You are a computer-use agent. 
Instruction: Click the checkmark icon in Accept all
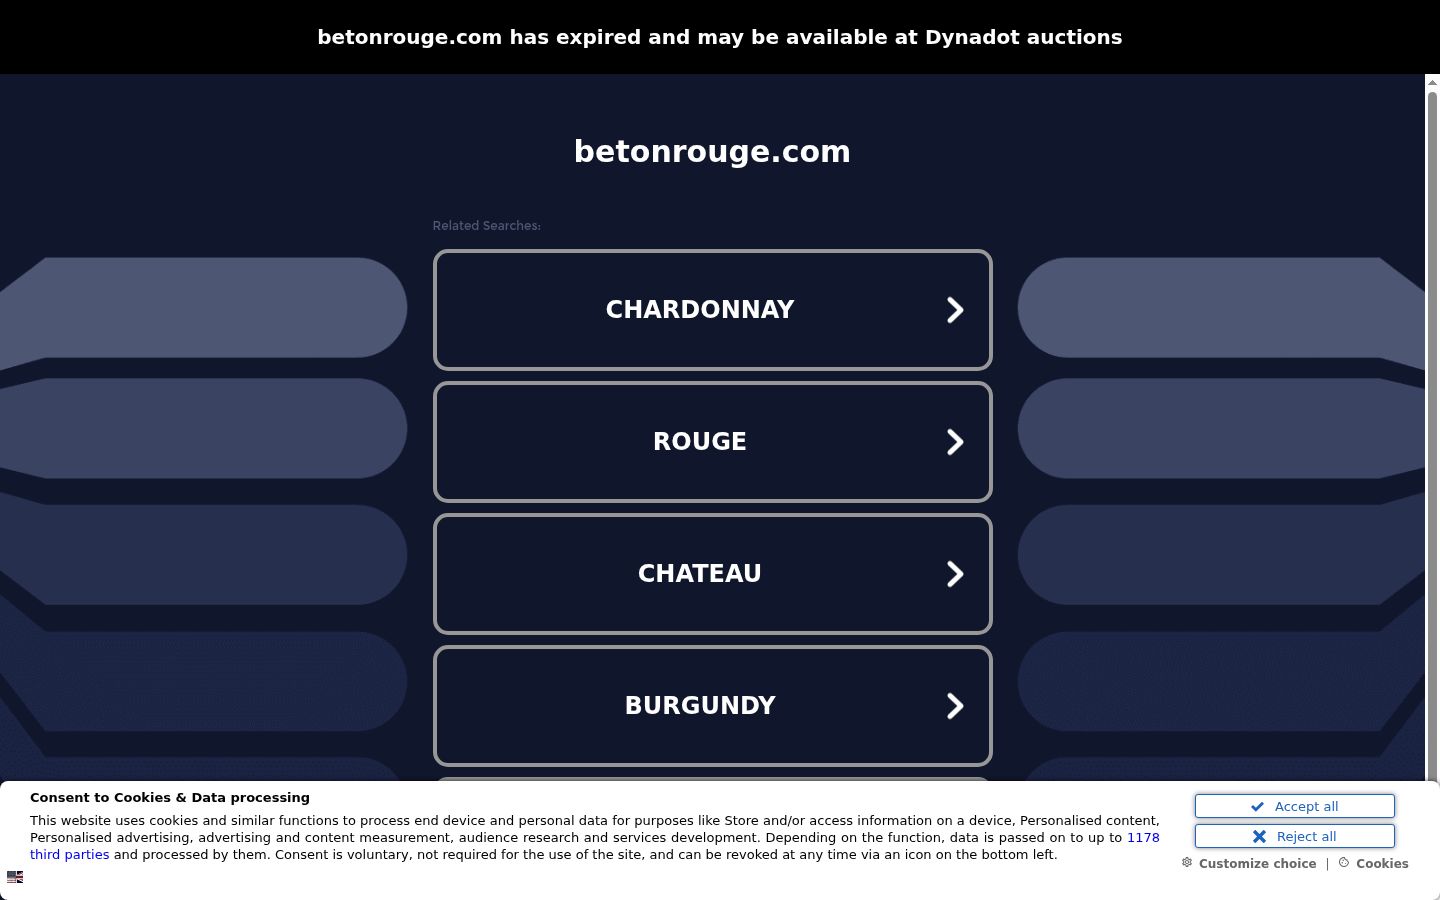tap(1257, 806)
